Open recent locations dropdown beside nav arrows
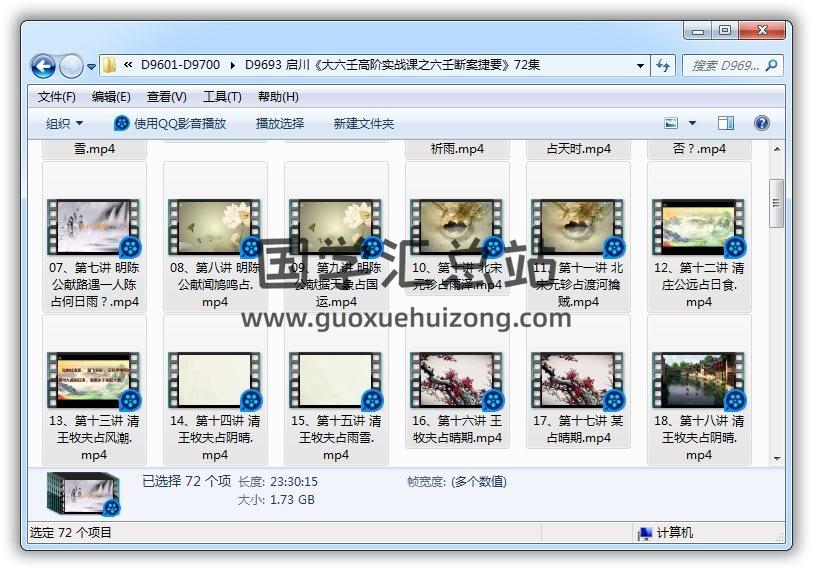Image resolution: width=813 pixels, height=571 pixels. pos(91,67)
